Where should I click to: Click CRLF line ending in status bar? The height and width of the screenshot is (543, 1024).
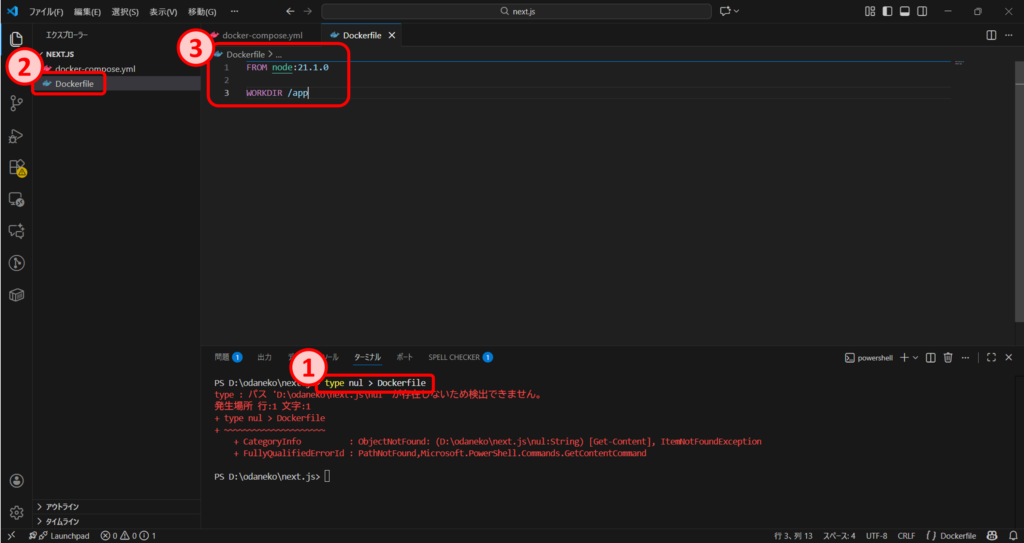(x=906, y=536)
